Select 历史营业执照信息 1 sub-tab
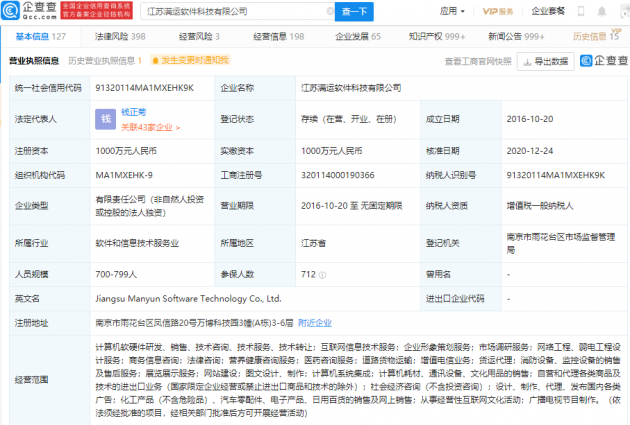630x425 pixels. [105, 61]
